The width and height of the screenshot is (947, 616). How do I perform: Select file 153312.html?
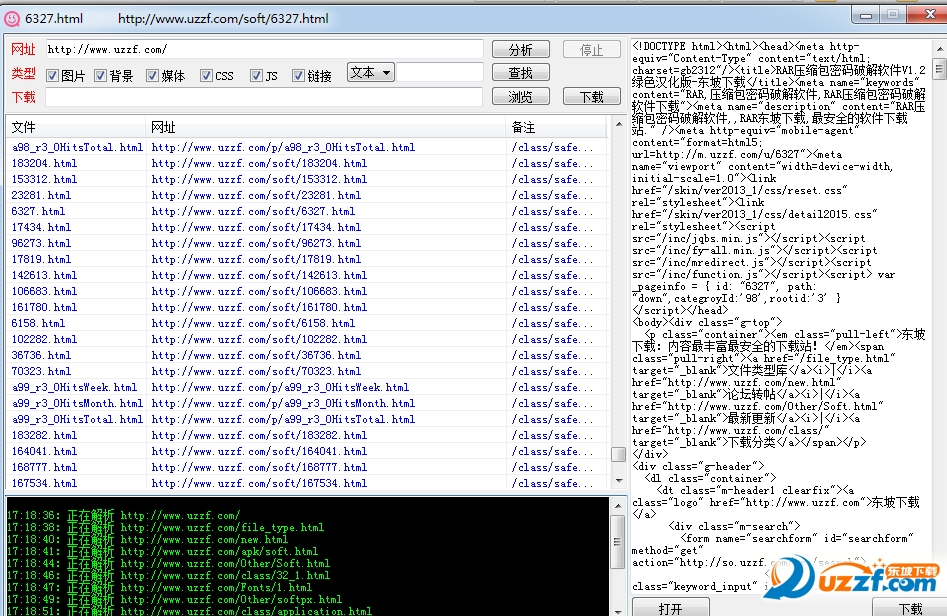[x=44, y=179]
